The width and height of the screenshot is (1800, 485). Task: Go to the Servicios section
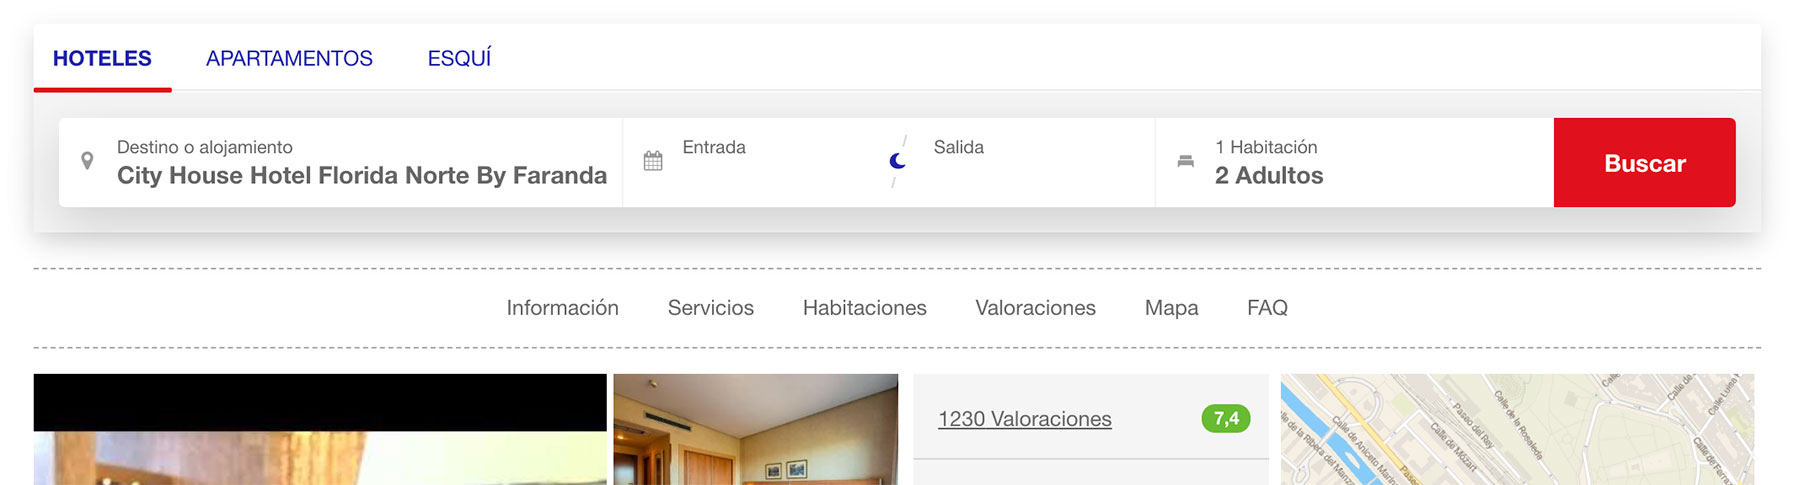pos(711,308)
